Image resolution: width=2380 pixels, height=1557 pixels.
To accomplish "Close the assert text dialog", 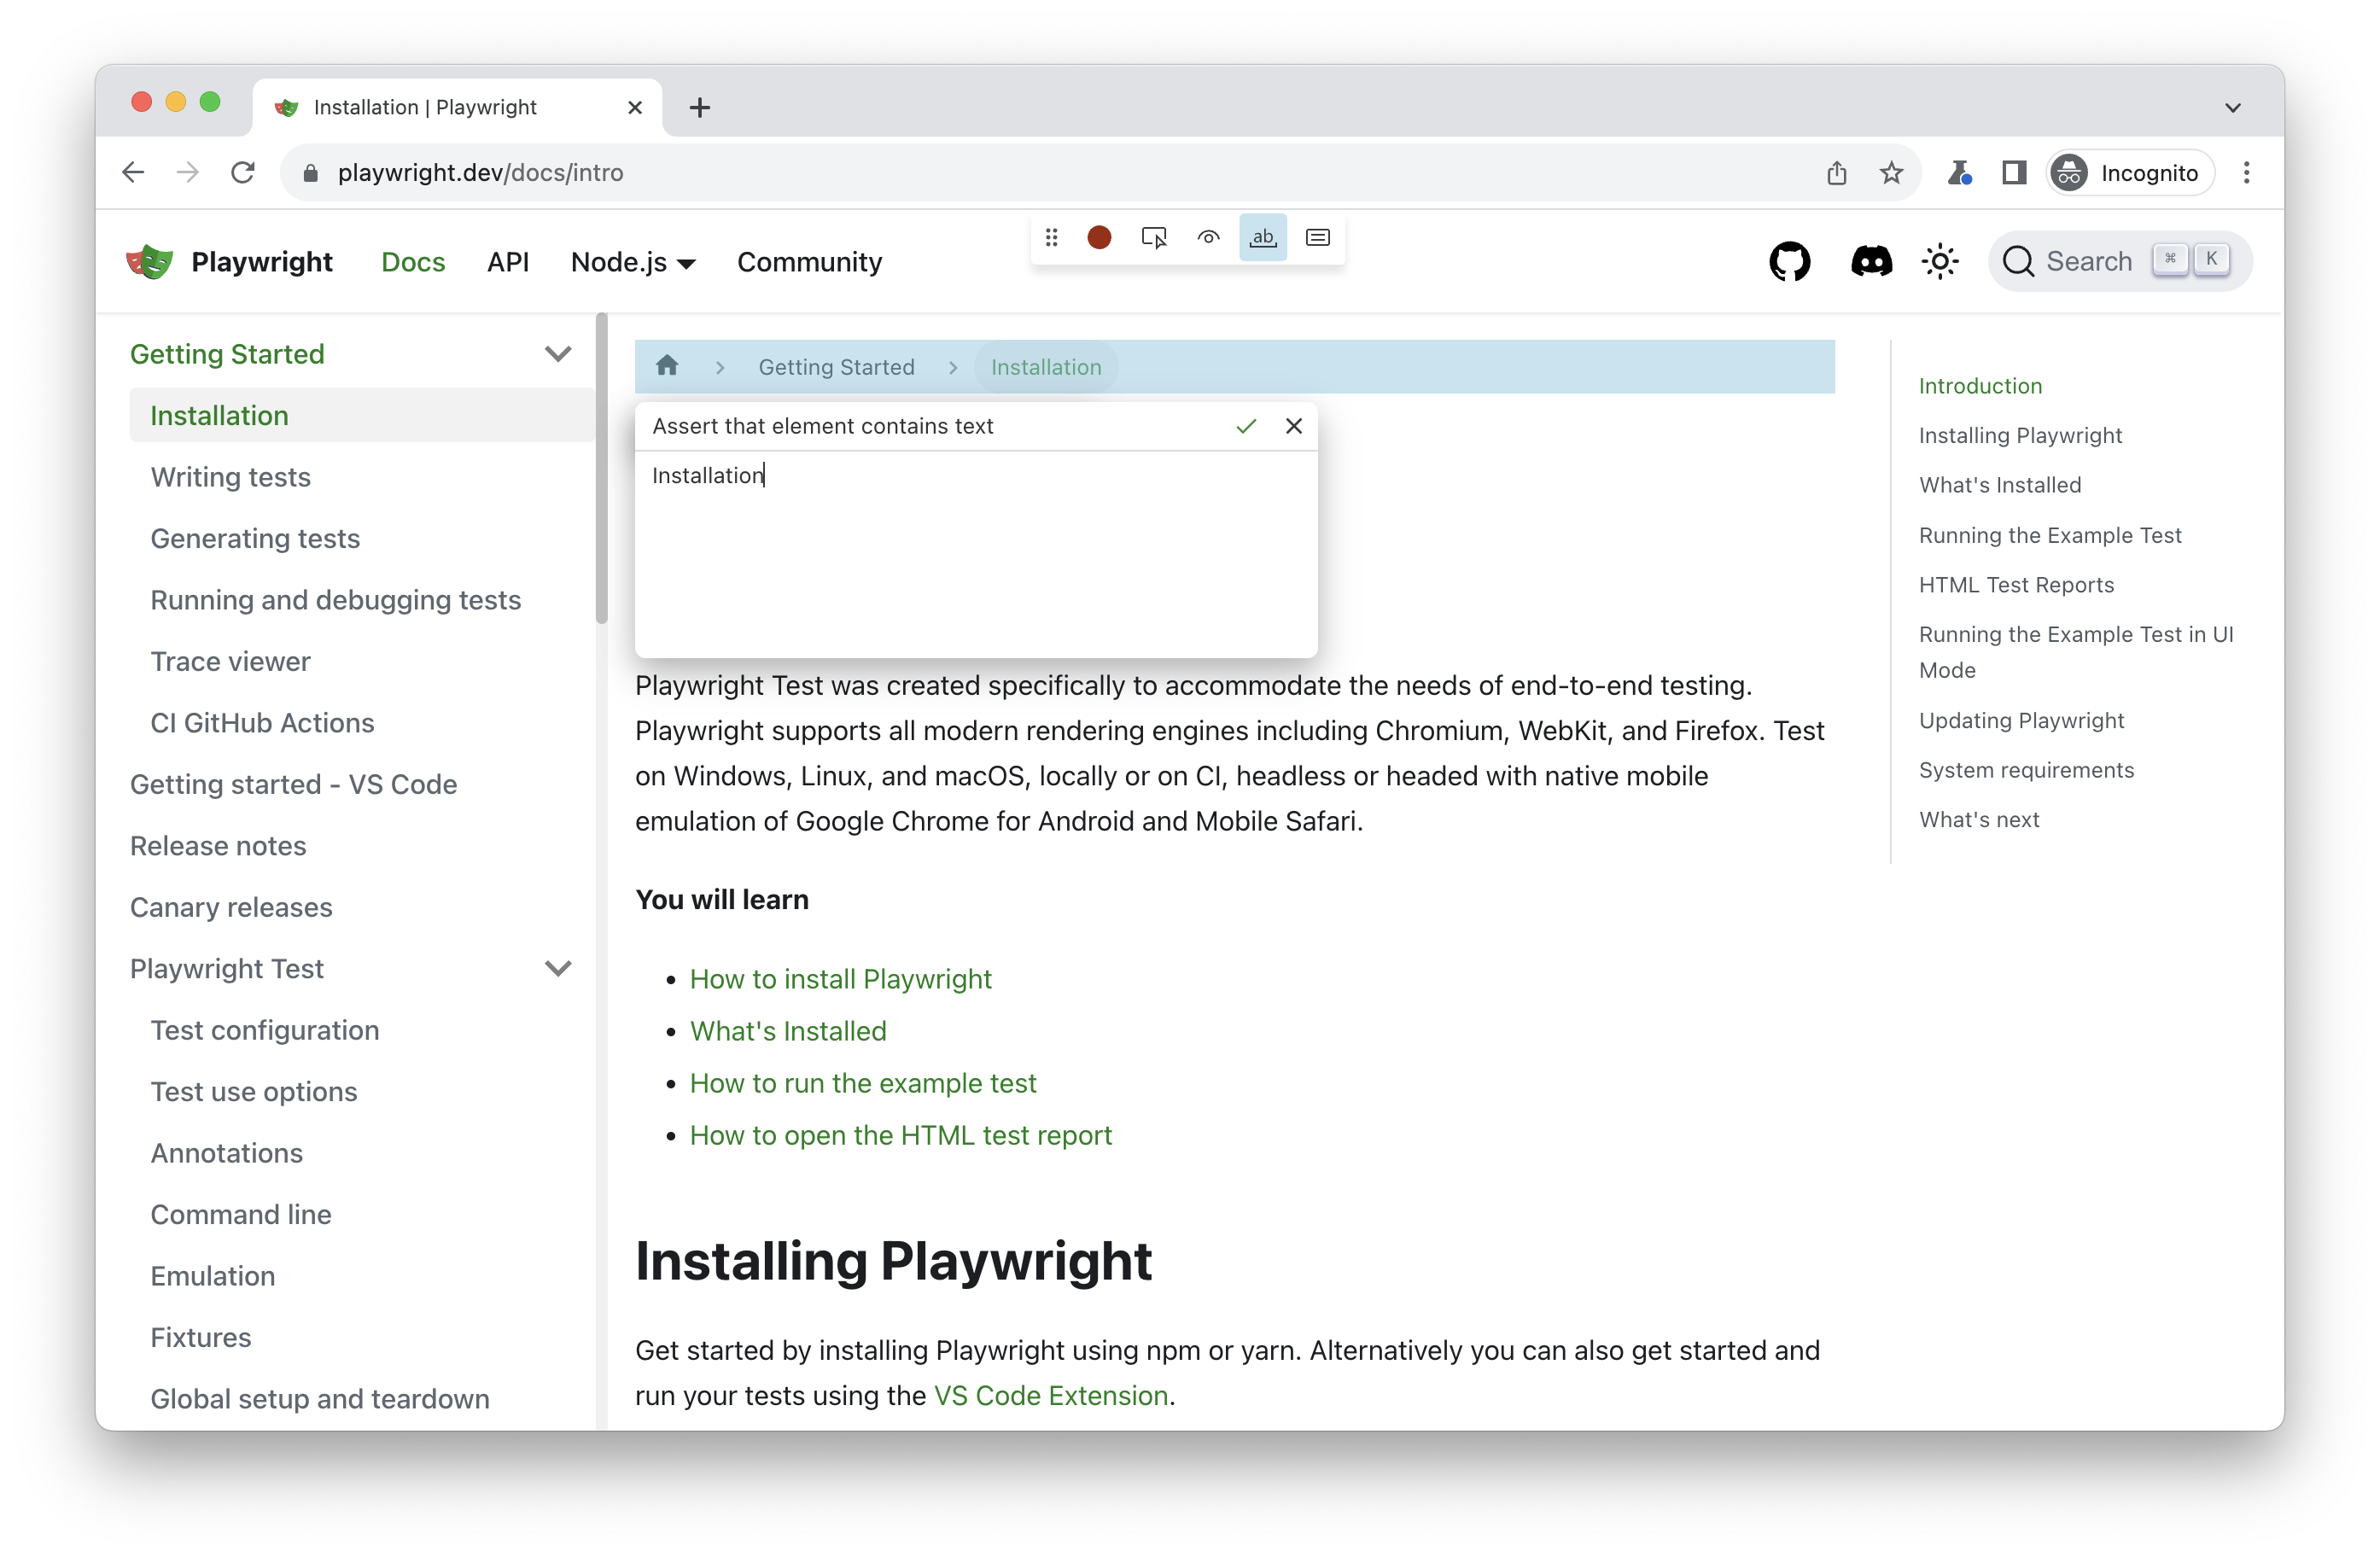I will 1294,426.
